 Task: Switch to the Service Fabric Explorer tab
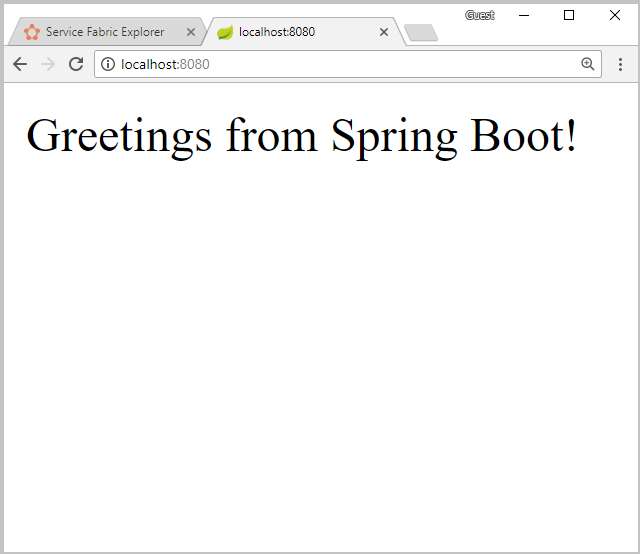(105, 32)
